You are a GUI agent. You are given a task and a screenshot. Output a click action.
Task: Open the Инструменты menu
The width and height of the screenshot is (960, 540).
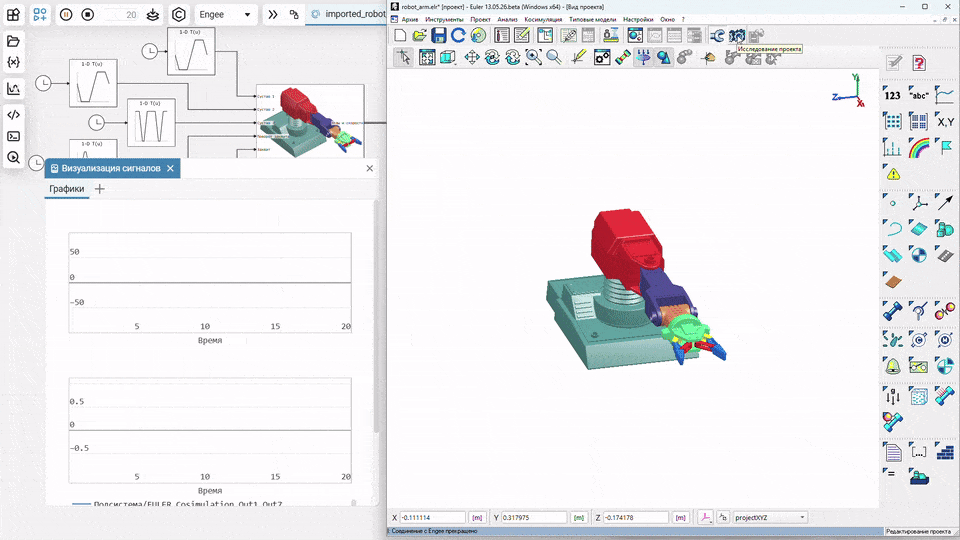click(444, 20)
